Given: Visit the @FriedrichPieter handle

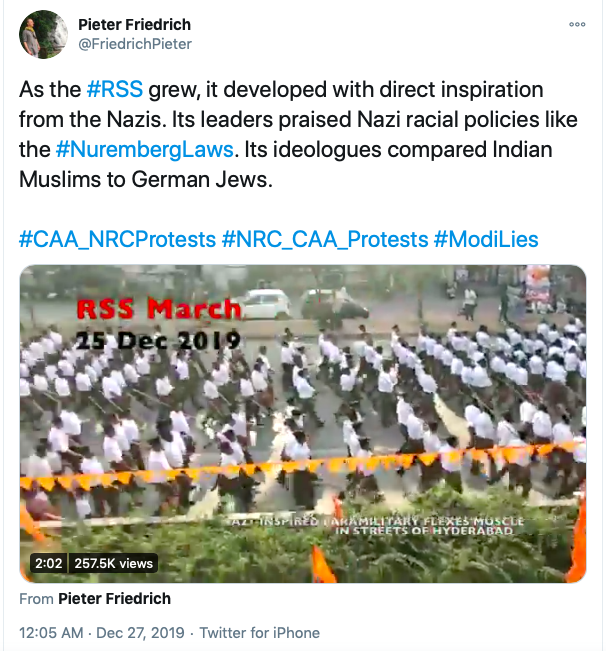Looking at the screenshot, I should [x=134, y=44].
